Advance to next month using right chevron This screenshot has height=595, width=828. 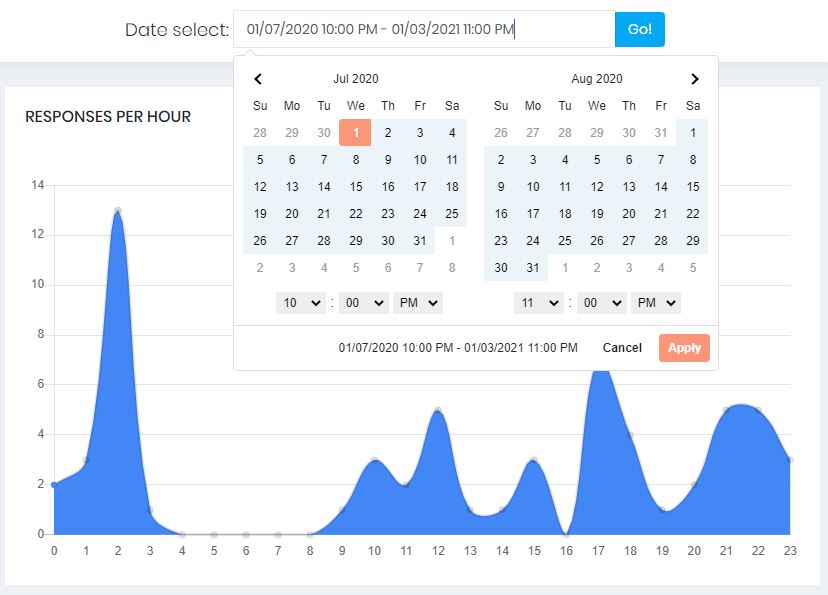tap(695, 79)
